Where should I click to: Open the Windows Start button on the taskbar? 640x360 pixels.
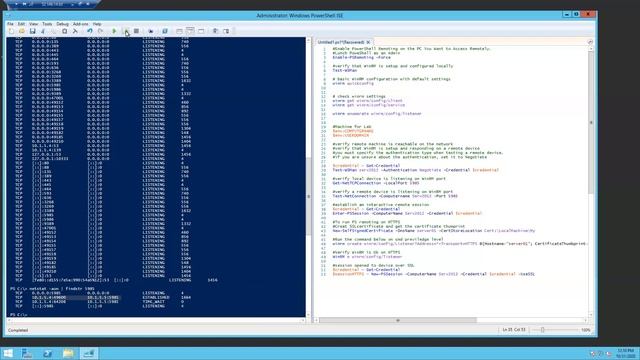pos(8,353)
